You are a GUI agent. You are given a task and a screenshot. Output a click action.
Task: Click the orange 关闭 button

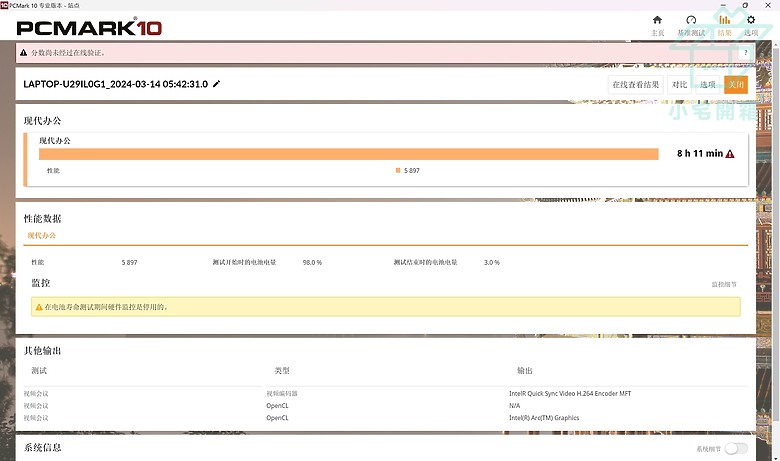pos(736,85)
